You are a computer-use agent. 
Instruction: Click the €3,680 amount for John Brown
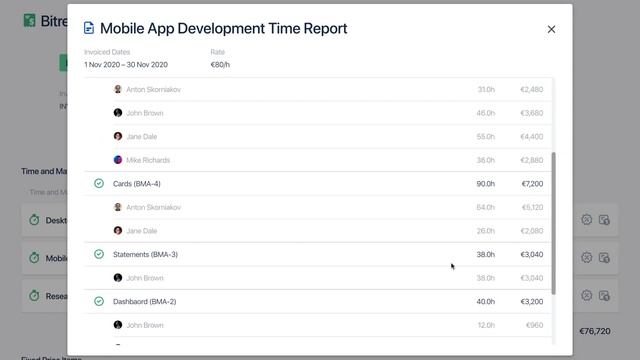532,113
